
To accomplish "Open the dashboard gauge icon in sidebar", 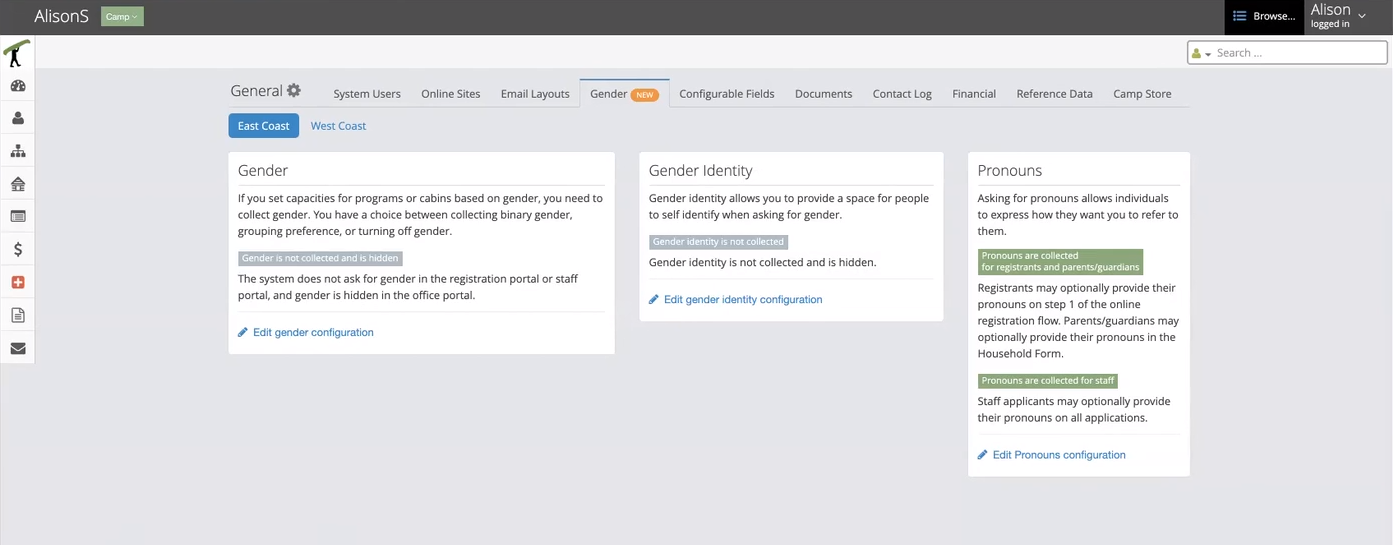I will (x=18, y=86).
